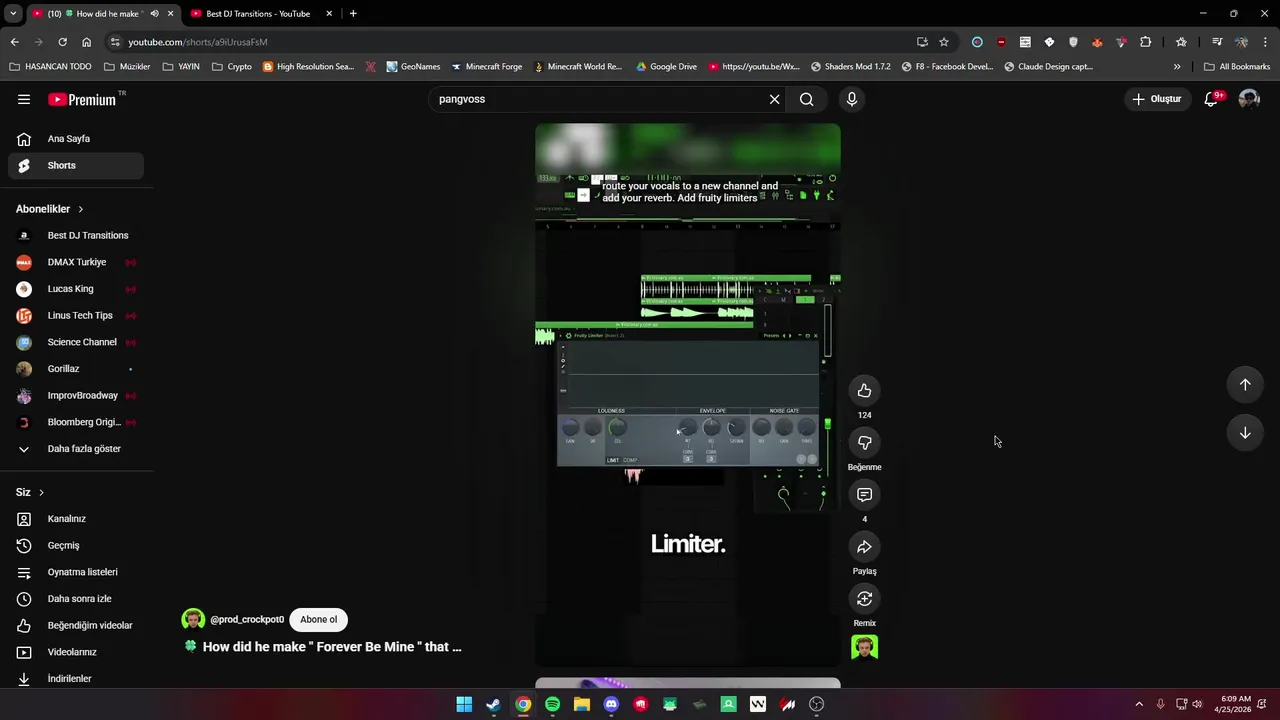Screen dimensions: 1280x720
Task: Reload the page
Action: pos(62,42)
